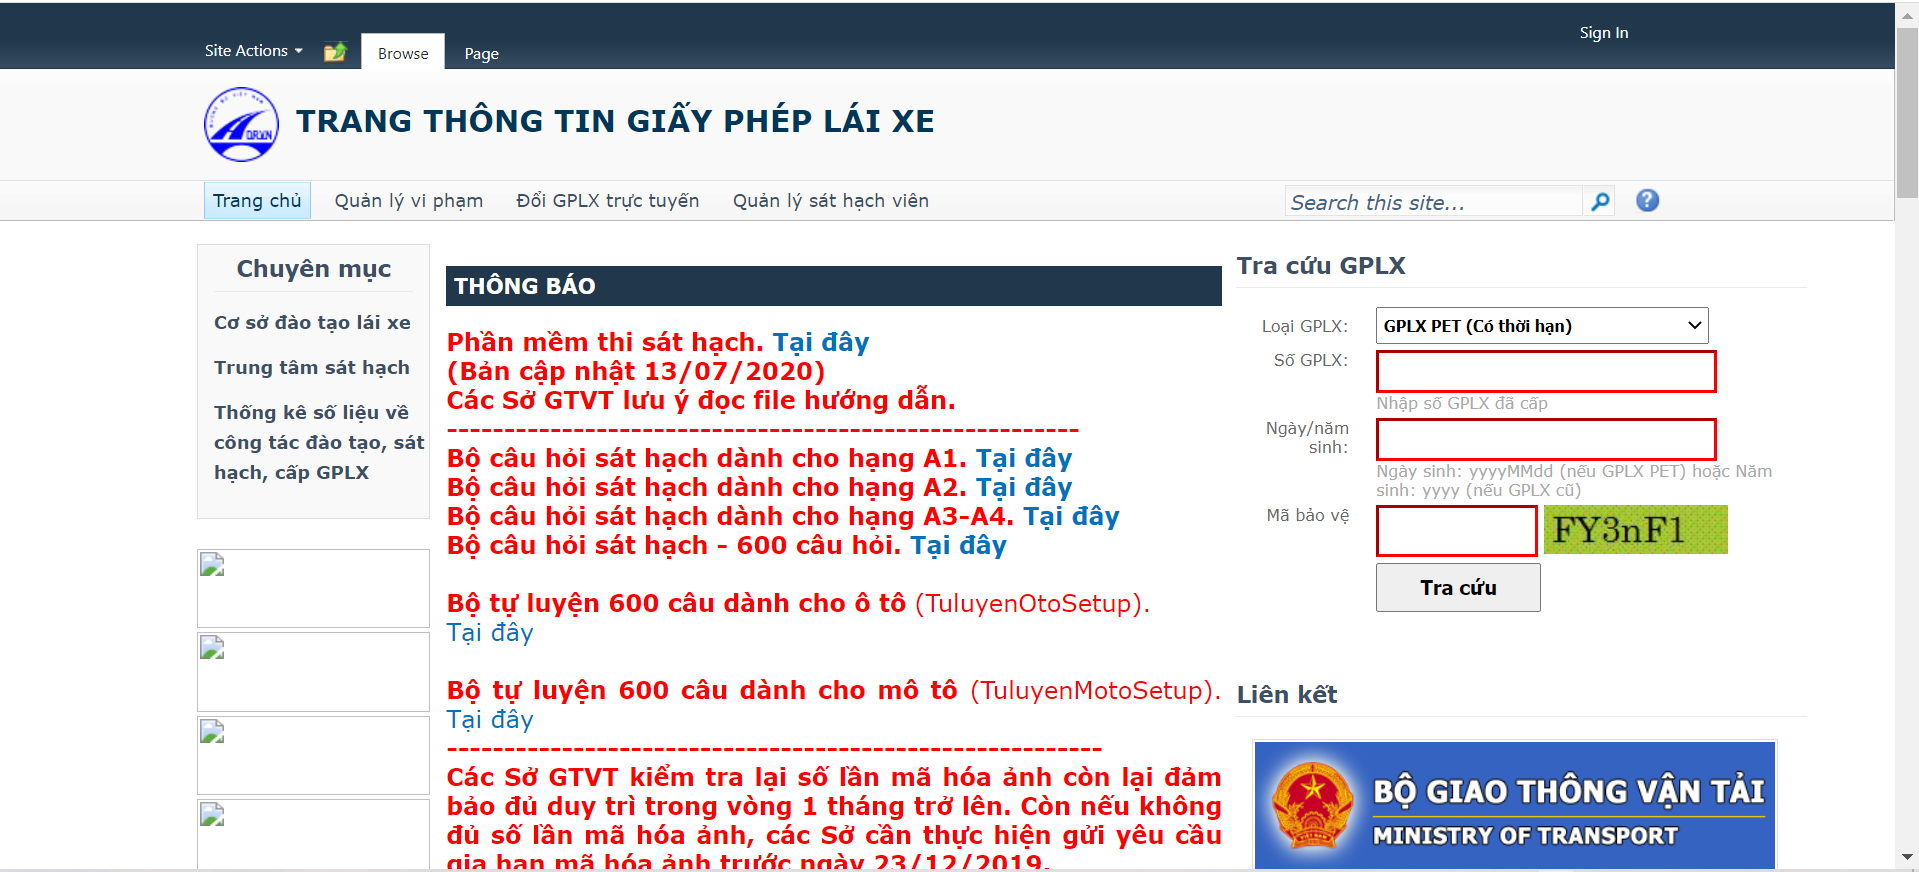Open the Site Actions dropdown menu

click(253, 51)
